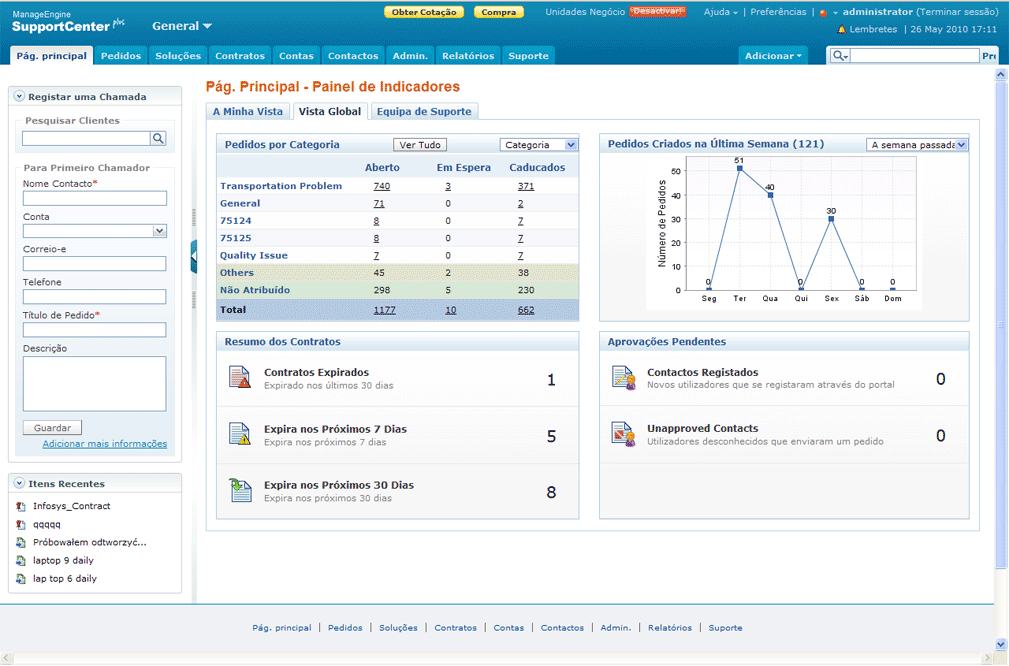Open Transportation Problem category link

click(281, 186)
